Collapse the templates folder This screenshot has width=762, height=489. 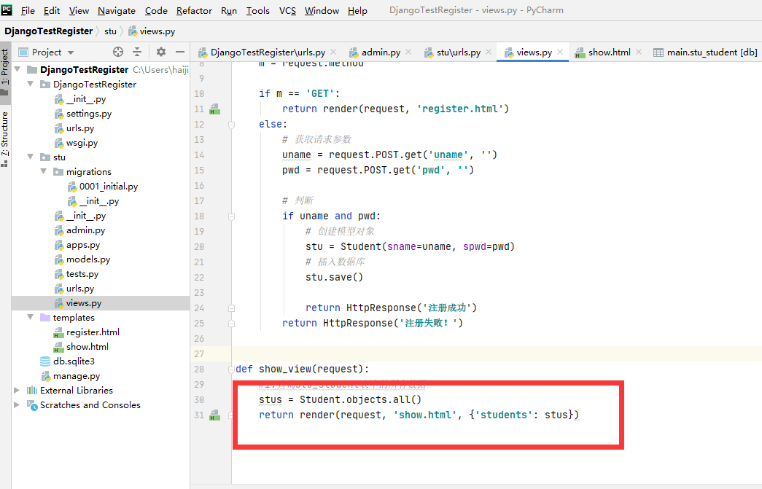pyautogui.click(x=31, y=317)
